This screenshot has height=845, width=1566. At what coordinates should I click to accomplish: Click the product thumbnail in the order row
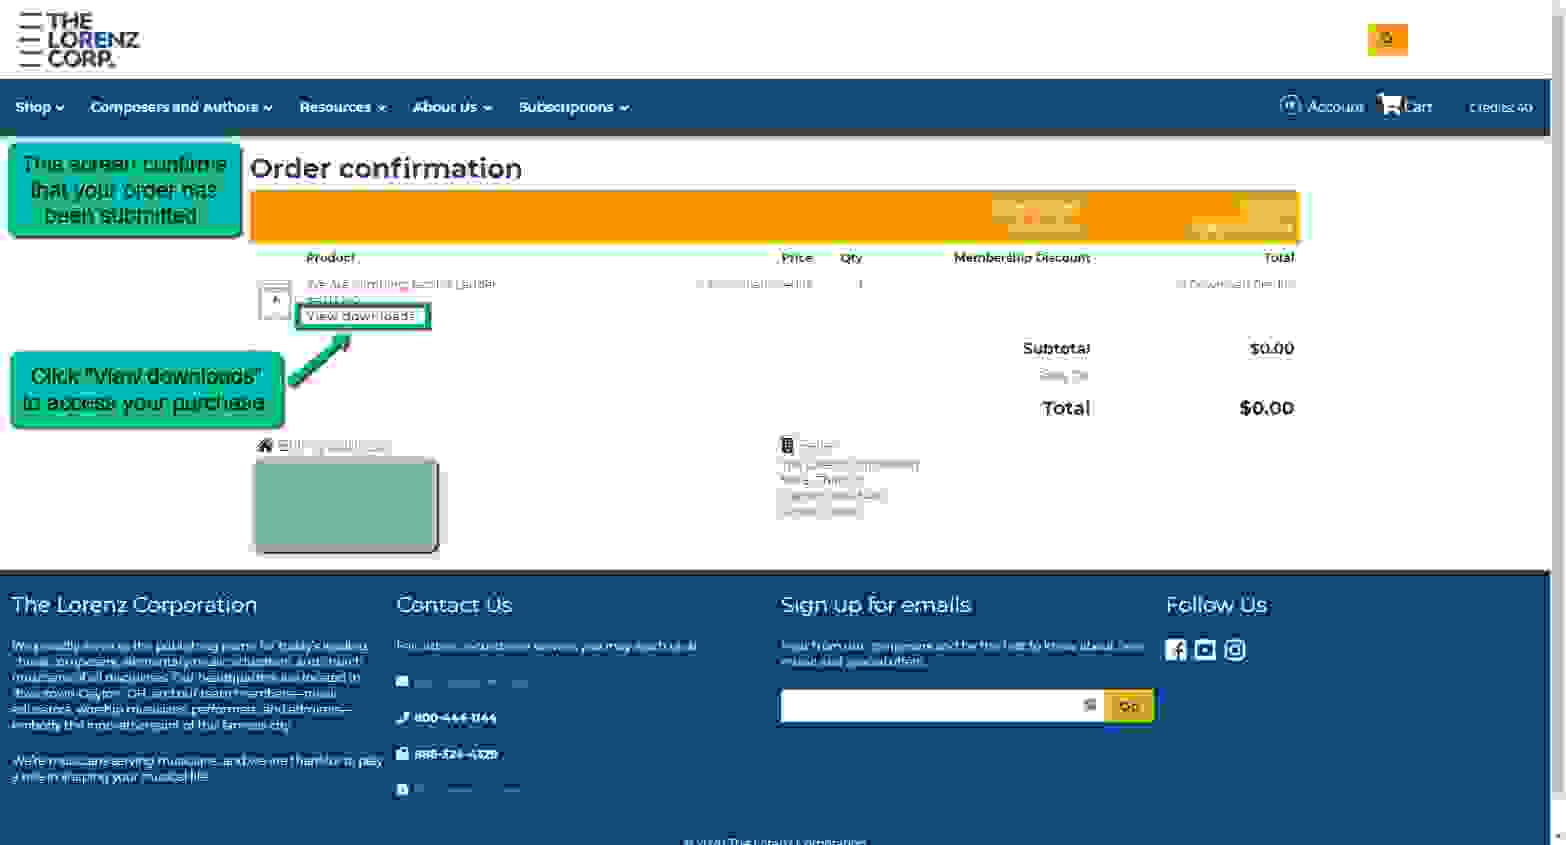point(274,300)
